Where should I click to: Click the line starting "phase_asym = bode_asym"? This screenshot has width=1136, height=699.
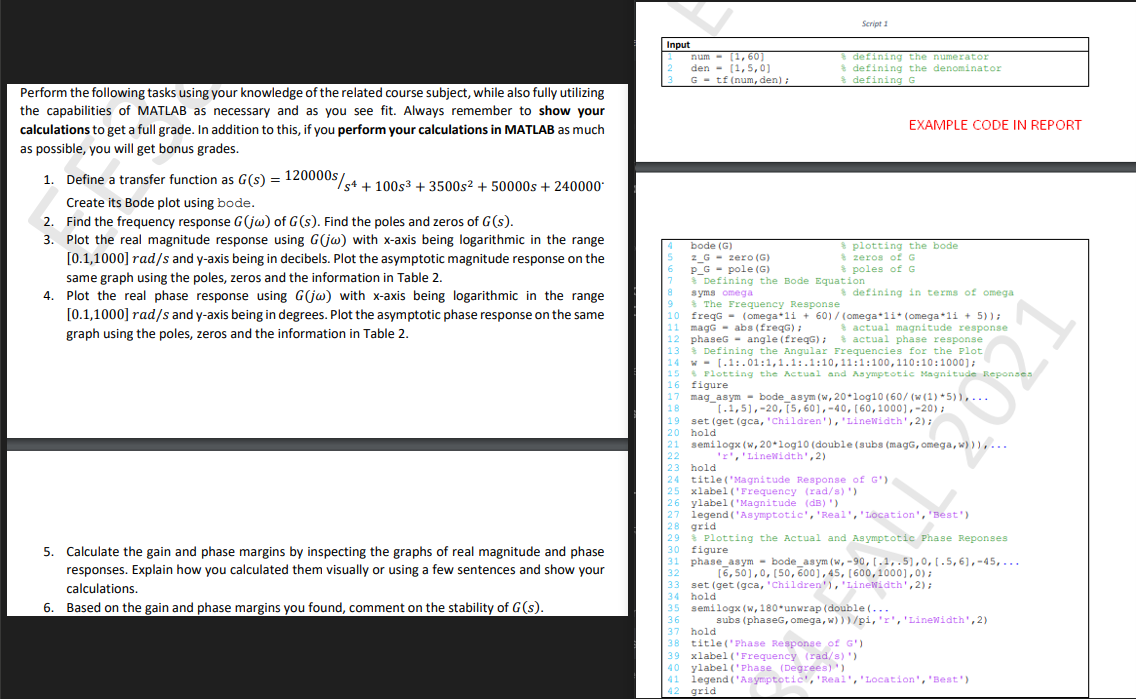click(855, 561)
